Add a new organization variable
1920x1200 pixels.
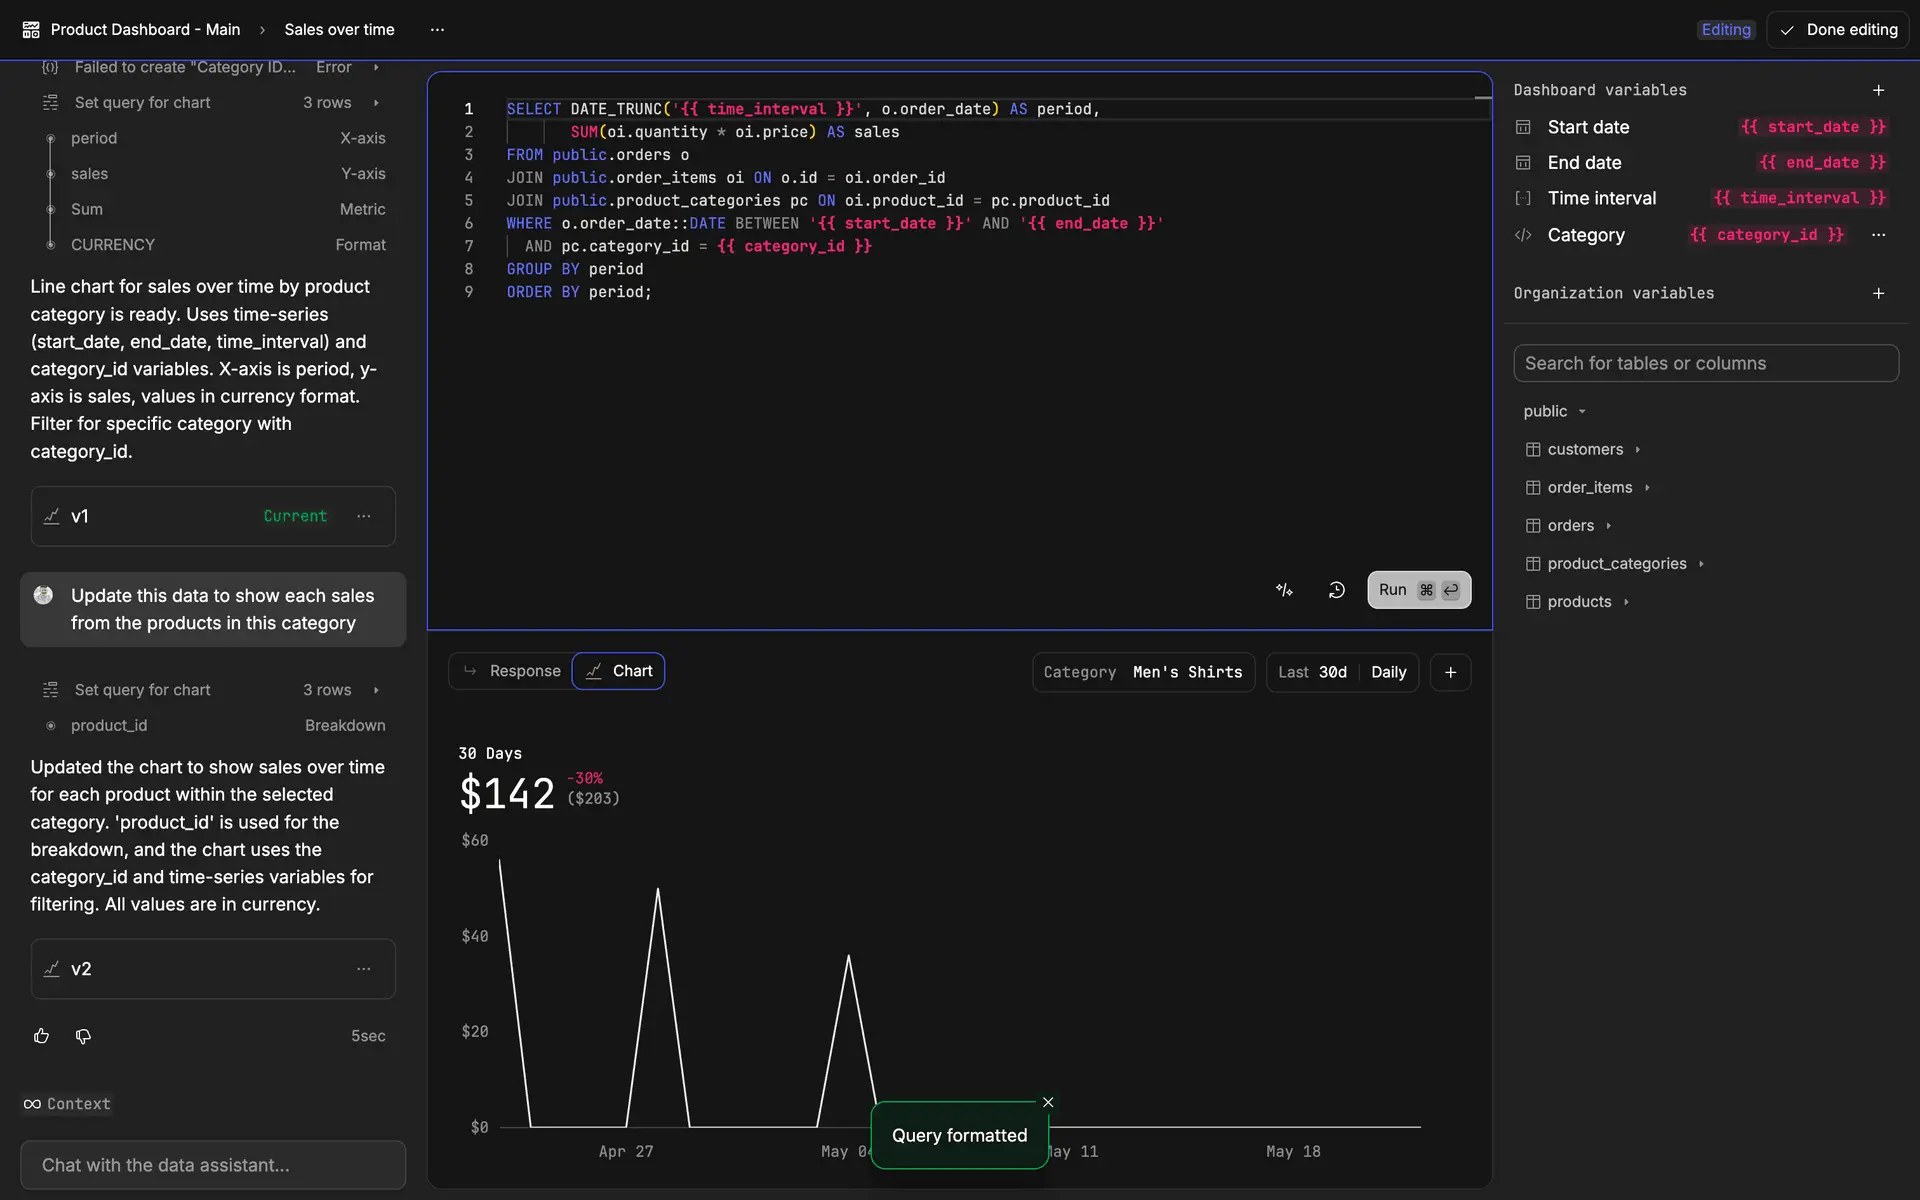1878,293
